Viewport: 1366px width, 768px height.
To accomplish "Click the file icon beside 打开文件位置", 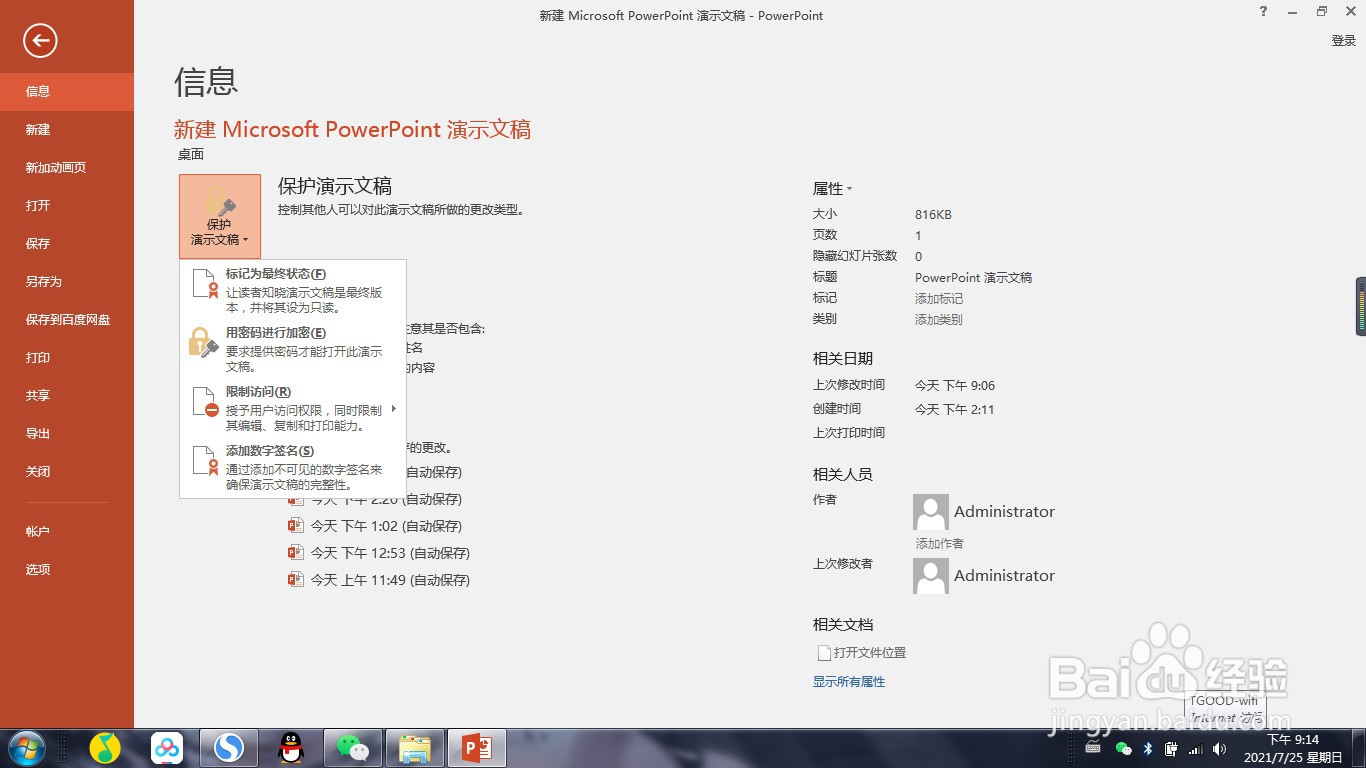I will pyautogui.click(x=824, y=653).
